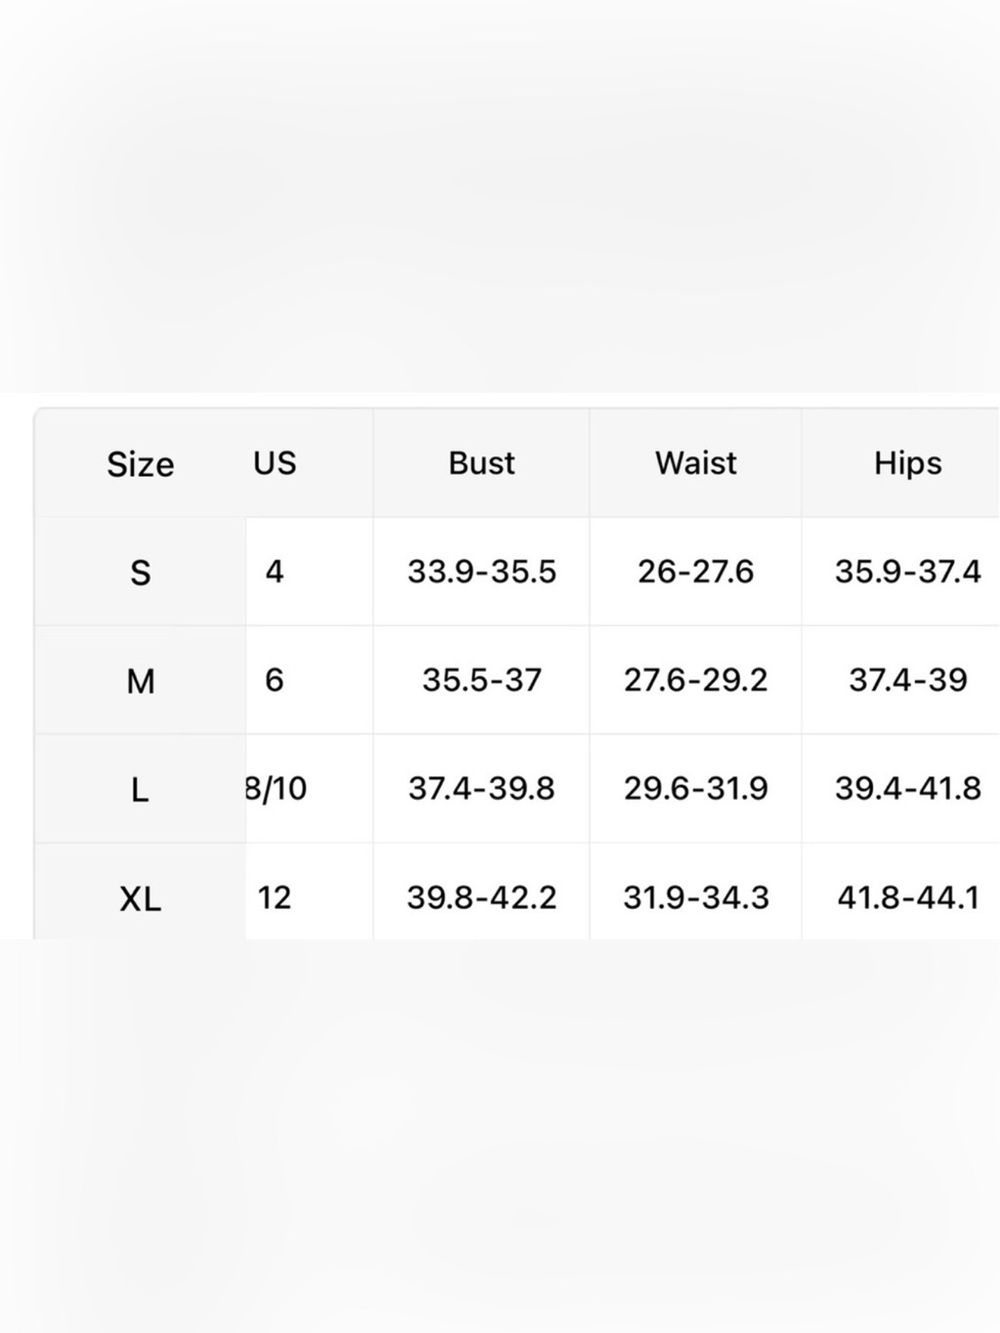Select the Bust column header

[482, 463]
